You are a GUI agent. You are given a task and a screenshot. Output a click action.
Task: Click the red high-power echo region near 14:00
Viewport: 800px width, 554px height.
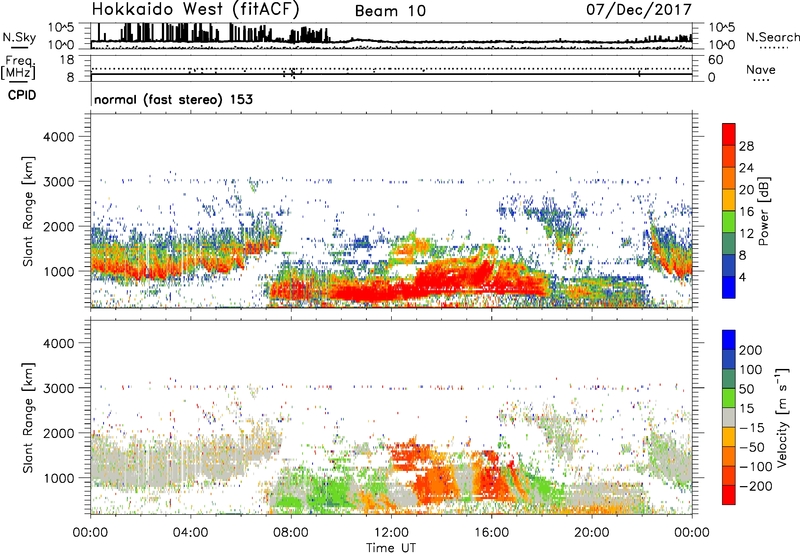[452, 275]
